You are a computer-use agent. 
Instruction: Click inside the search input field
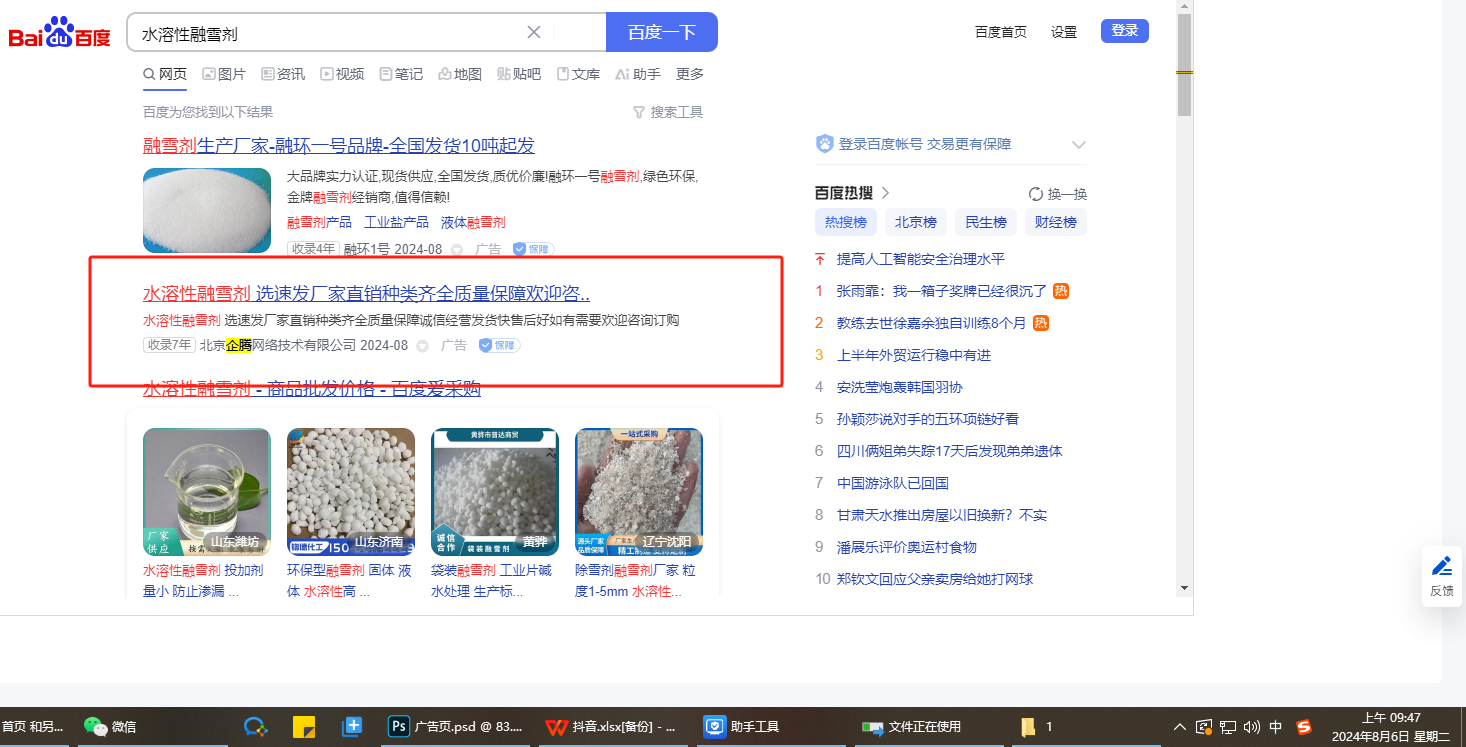pyautogui.click(x=330, y=32)
